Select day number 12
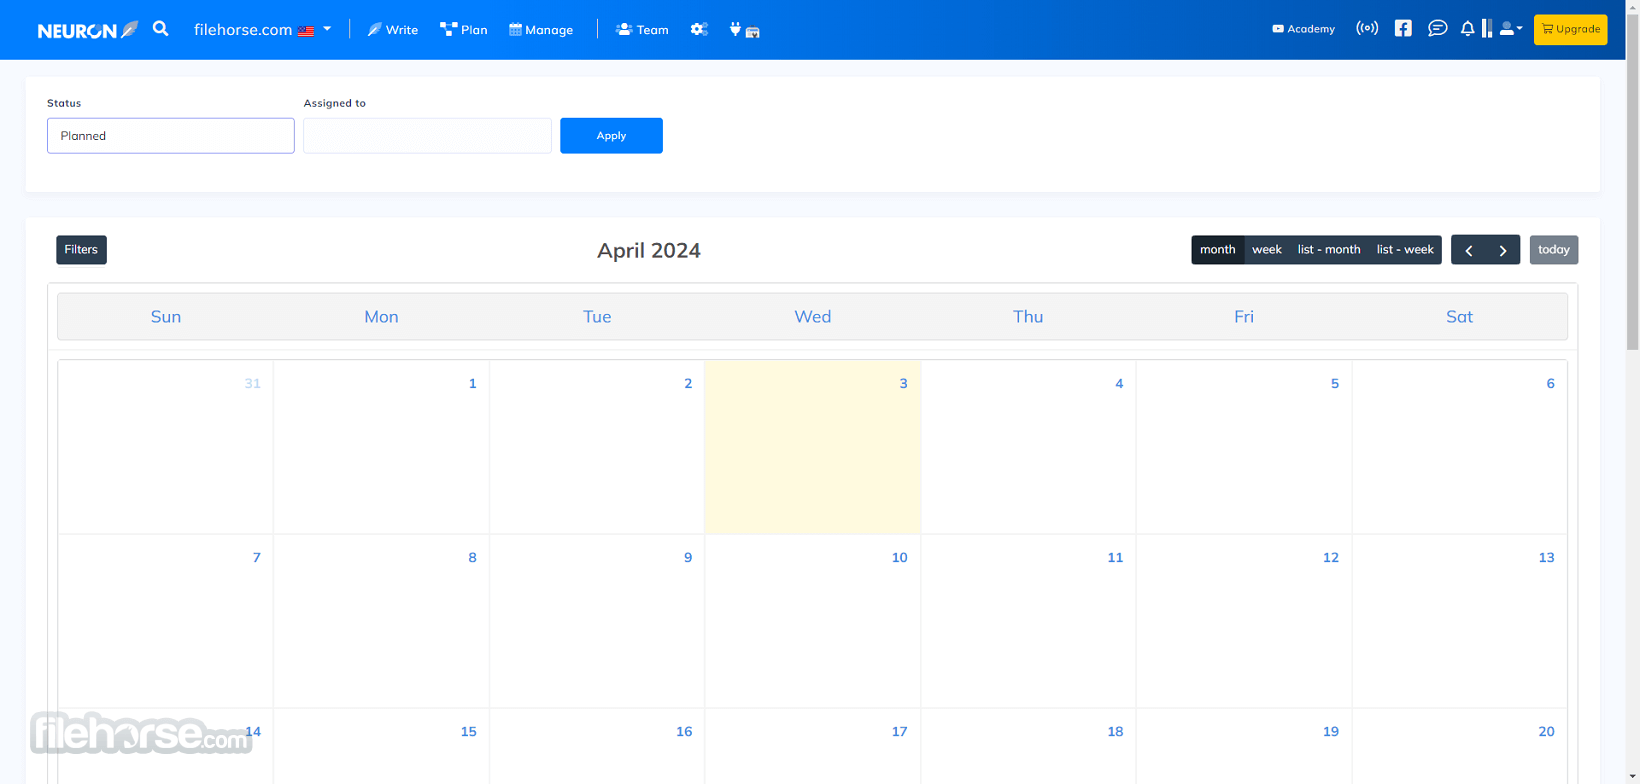This screenshot has height=784, width=1640. tap(1330, 557)
